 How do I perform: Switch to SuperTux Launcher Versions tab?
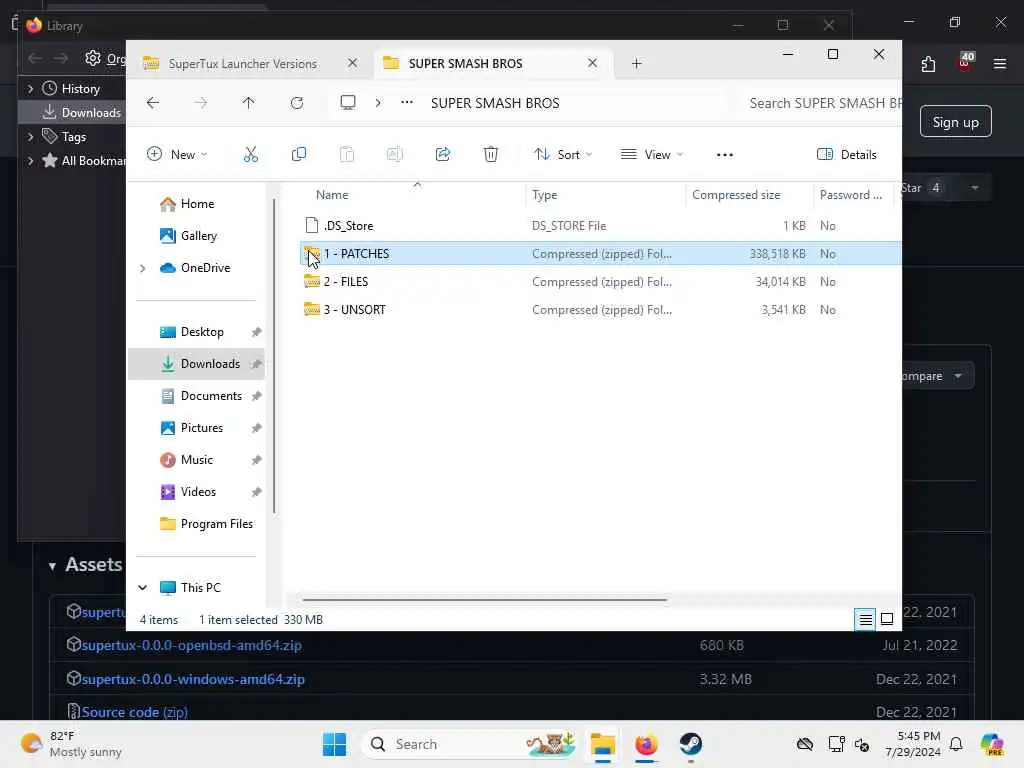point(242,63)
